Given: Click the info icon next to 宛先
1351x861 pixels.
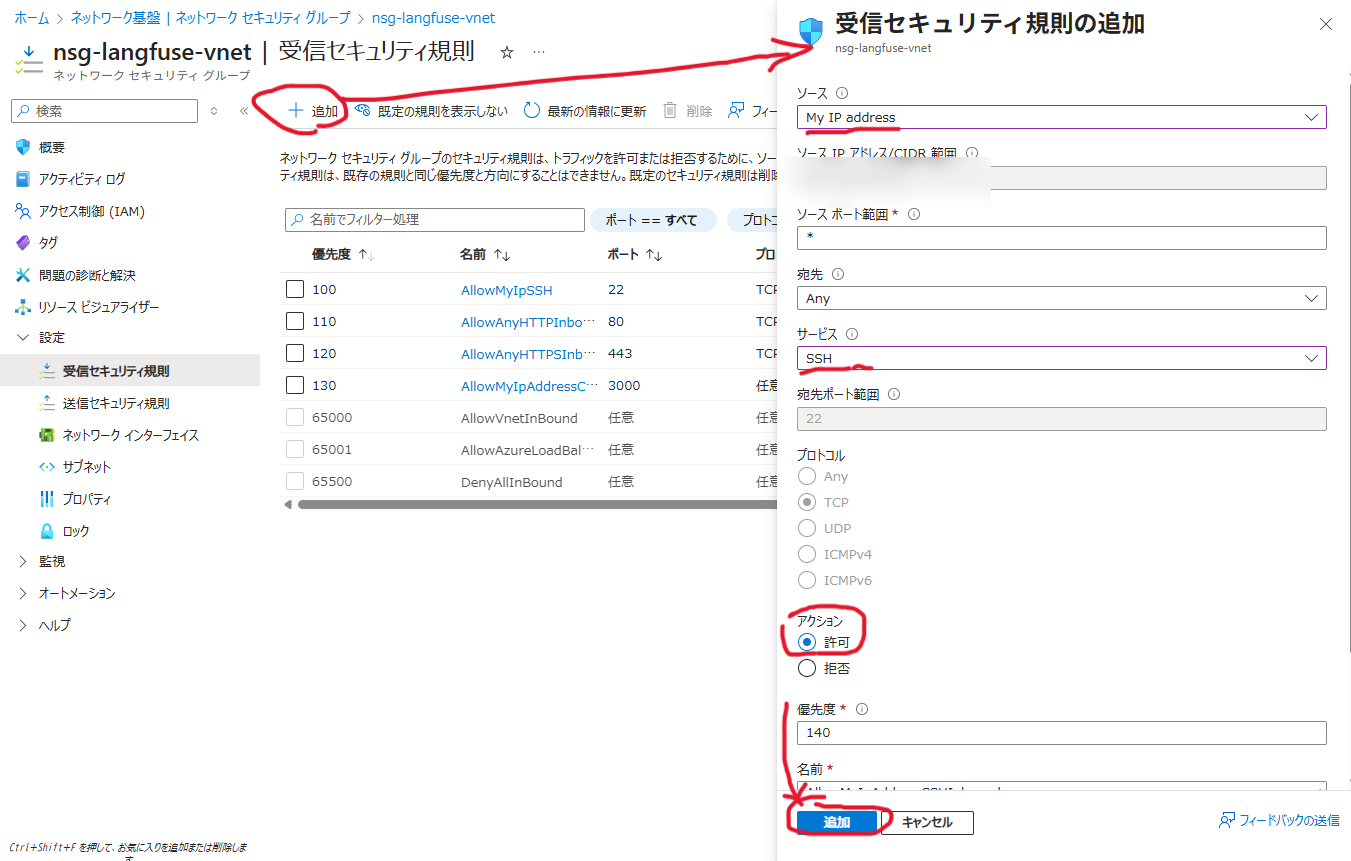Looking at the screenshot, I should coord(838,274).
